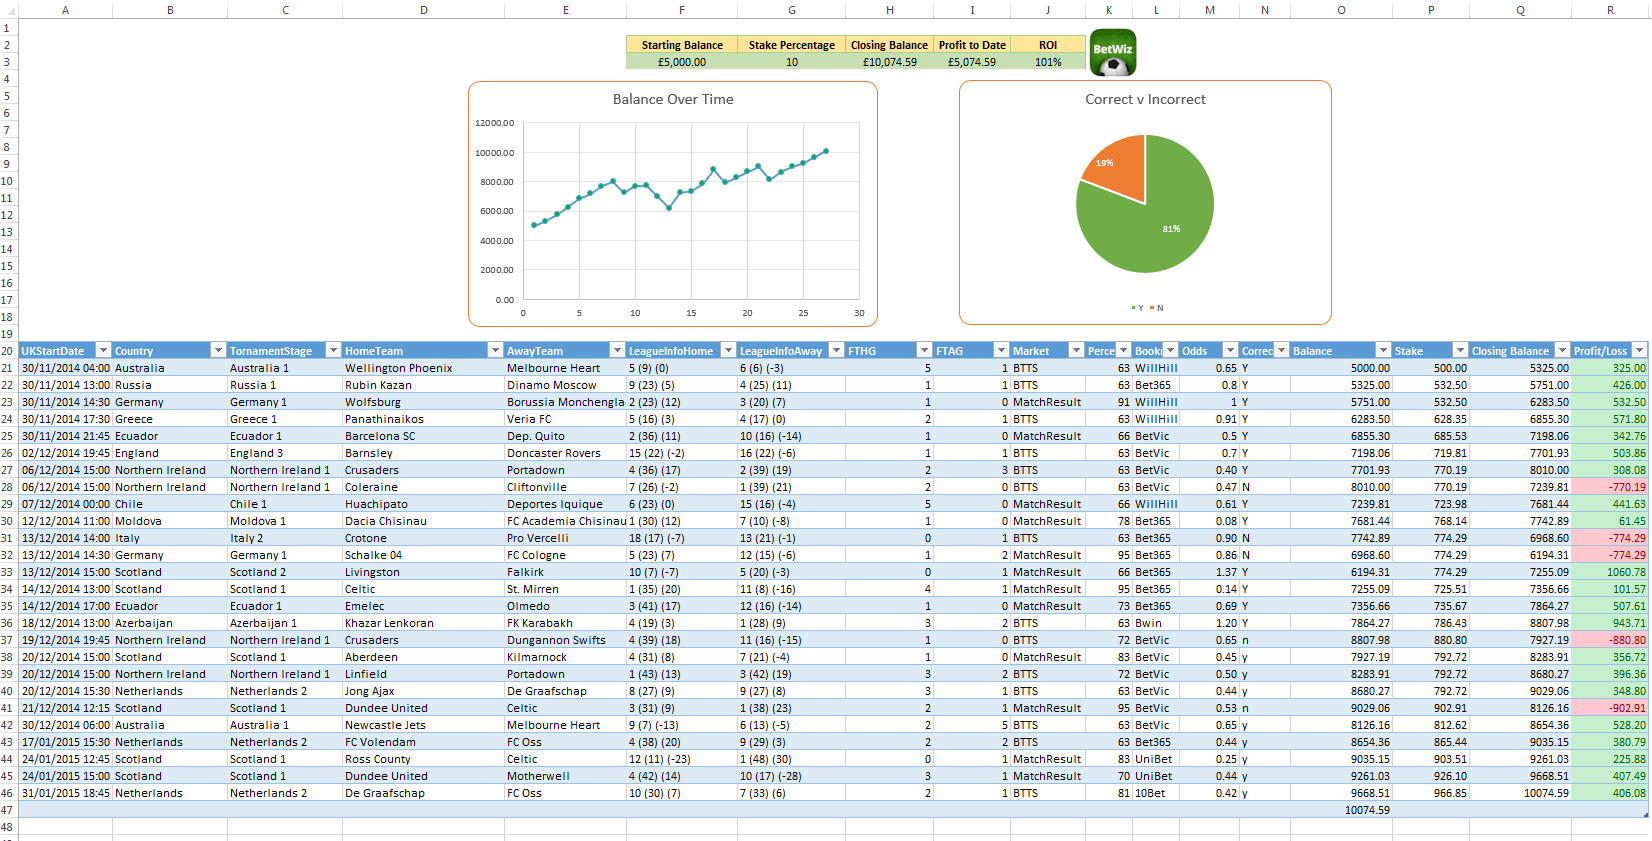Select the -902.91 loss cell
This screenshot has height=841, width=1652.
tap(1610, 708)
